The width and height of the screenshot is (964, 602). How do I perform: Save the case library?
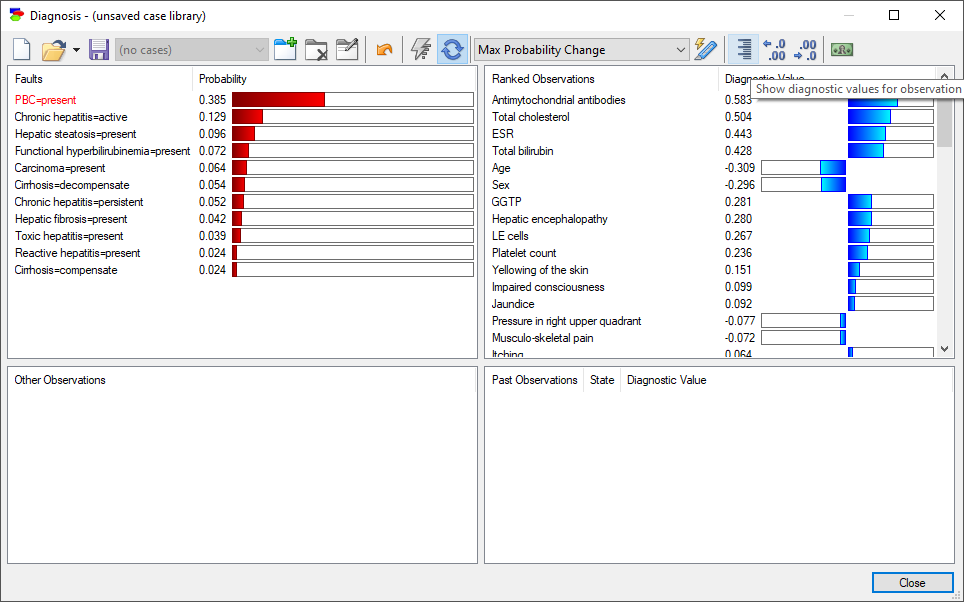pos(99,49)
